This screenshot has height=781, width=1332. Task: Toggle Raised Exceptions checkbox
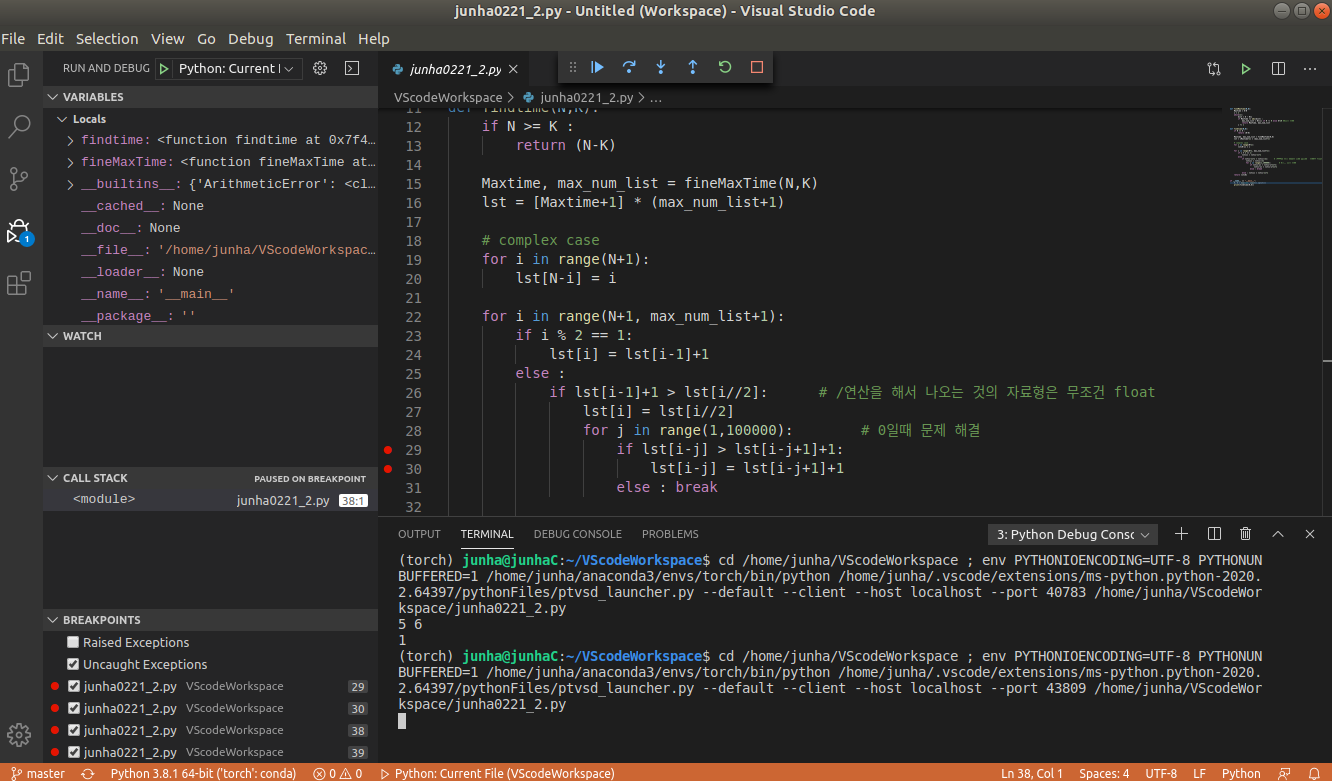pyautogui.click(x=73, y=642)
